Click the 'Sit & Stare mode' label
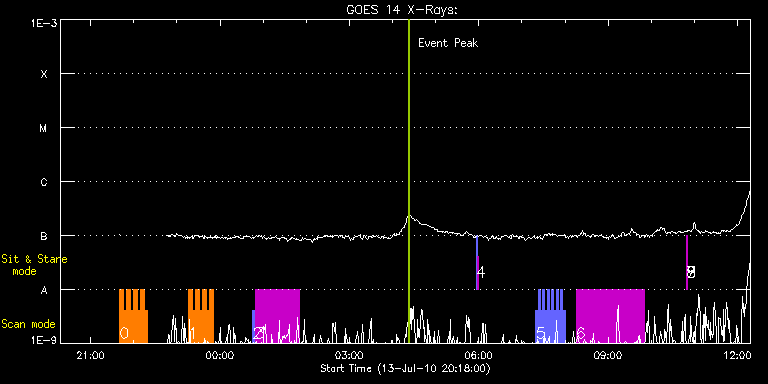768x384 pixels. (34, 265)
